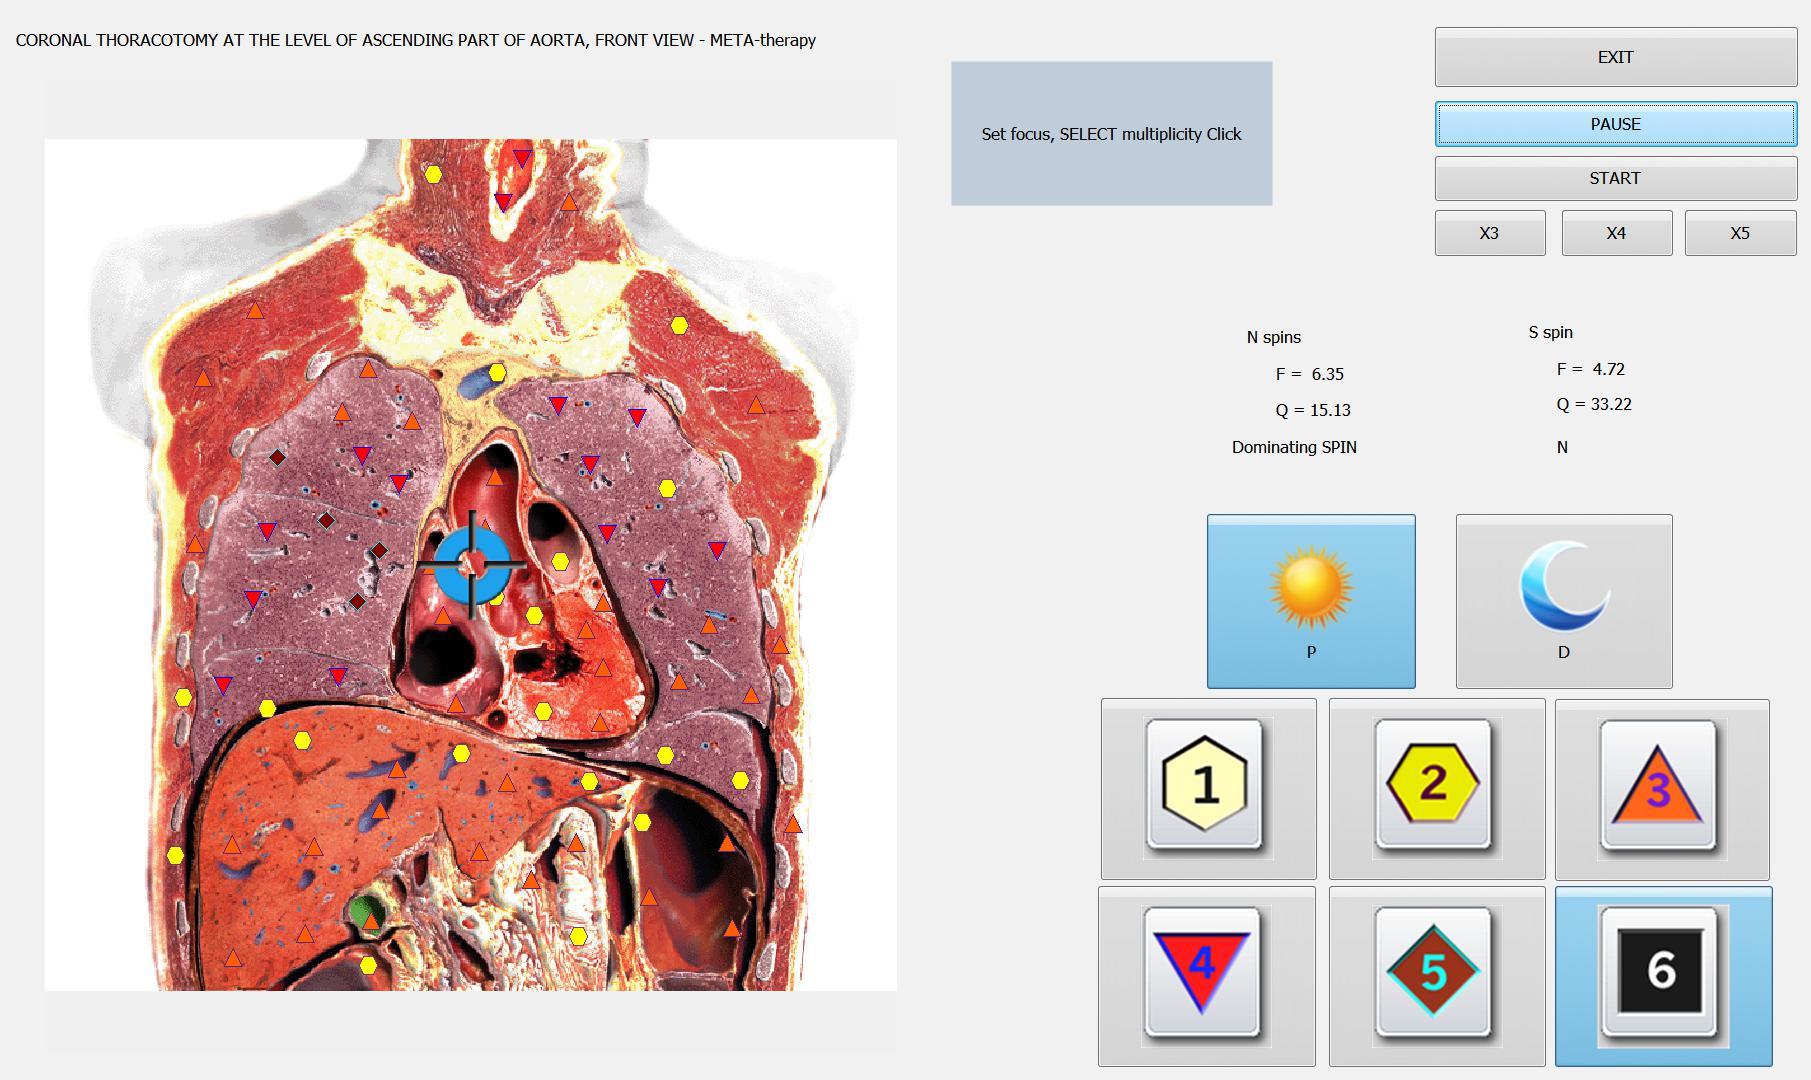
Task: Set multiplicity to X4
Action: 1617,233
